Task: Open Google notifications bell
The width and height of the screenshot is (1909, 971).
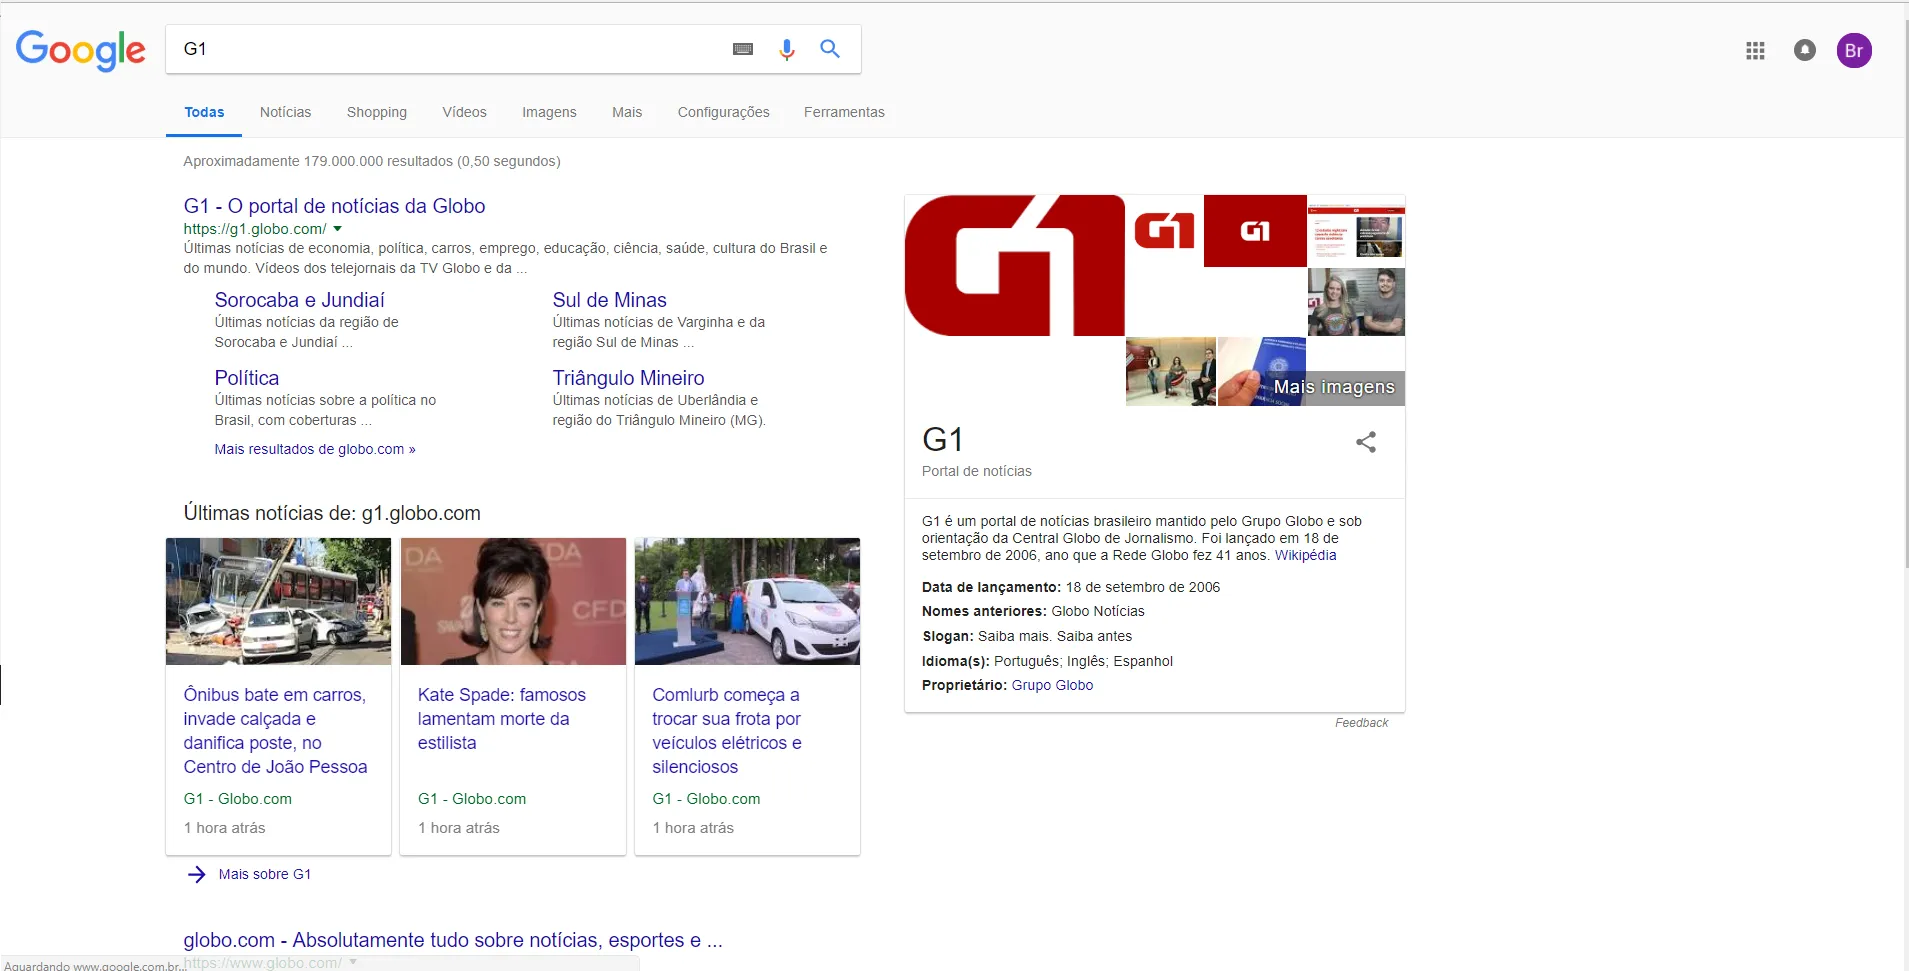Action: 1804,50
